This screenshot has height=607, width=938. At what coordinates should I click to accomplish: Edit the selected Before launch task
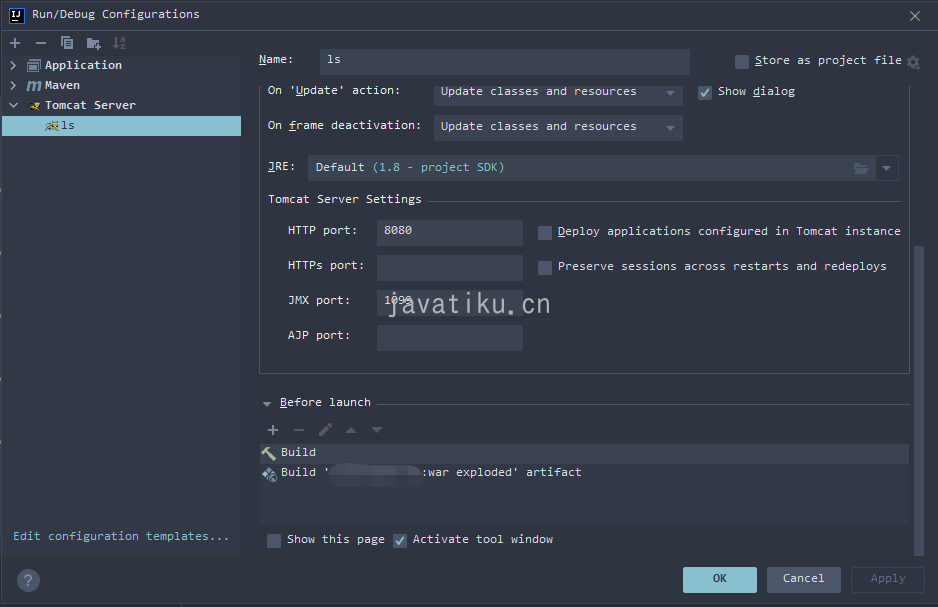tap(325, 430)
